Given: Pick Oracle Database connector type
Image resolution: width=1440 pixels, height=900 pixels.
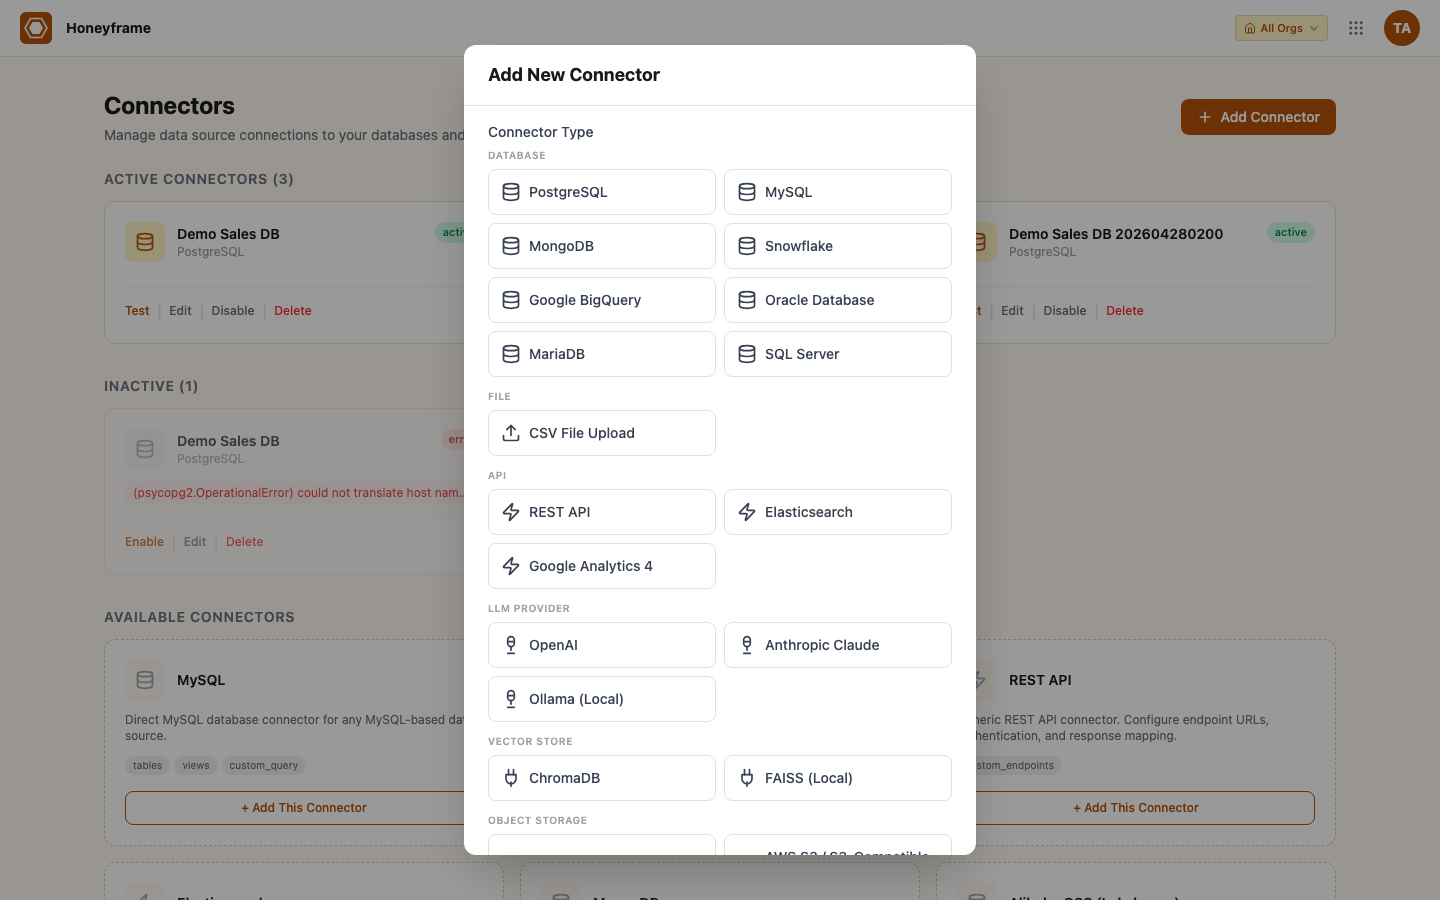Looking at the screenshot, I should click(838, 300).
